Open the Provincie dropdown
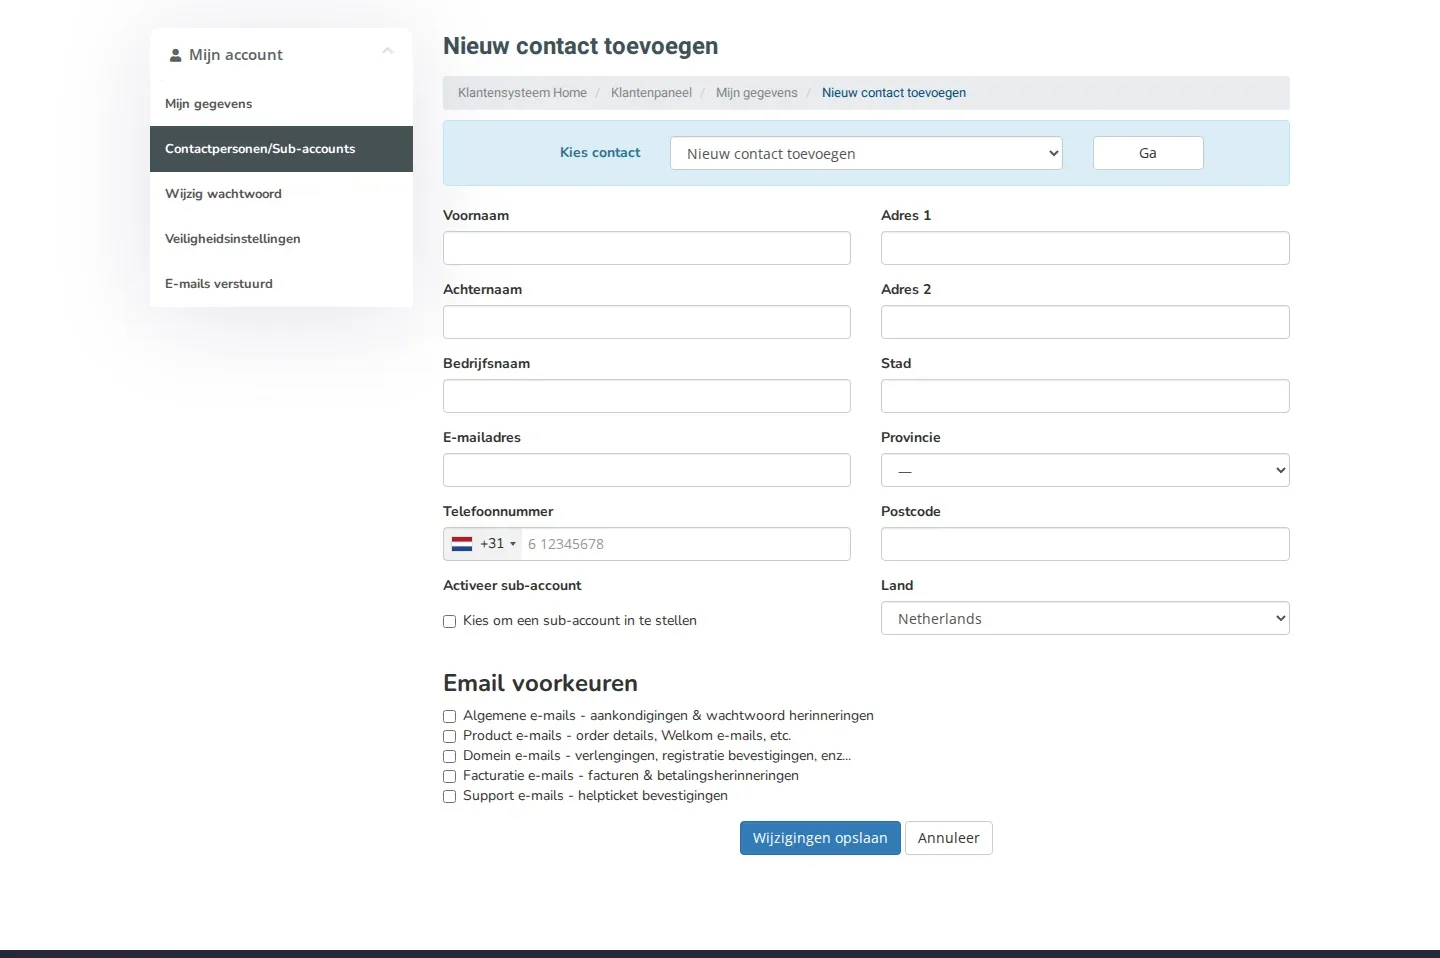Screen dimensions: 1440x958 1085,470
